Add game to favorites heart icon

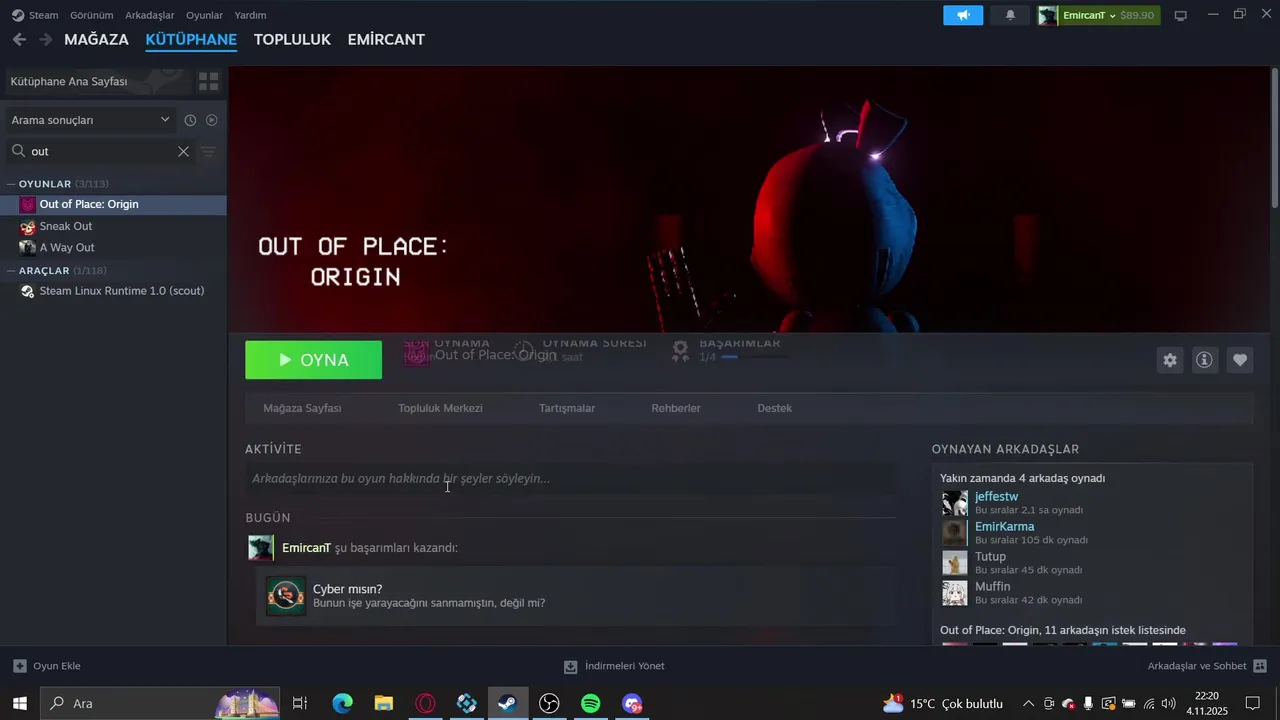tap(1240, 360)
